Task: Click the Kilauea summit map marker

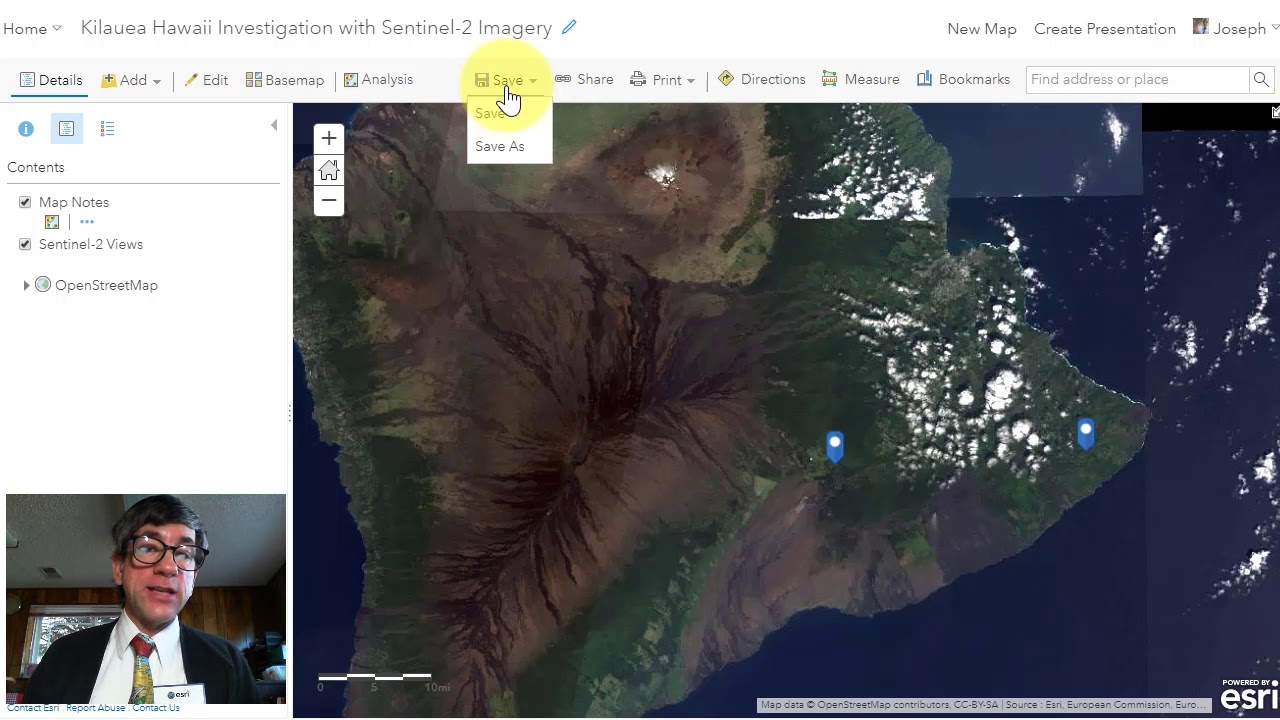Action: pos(835,446)
